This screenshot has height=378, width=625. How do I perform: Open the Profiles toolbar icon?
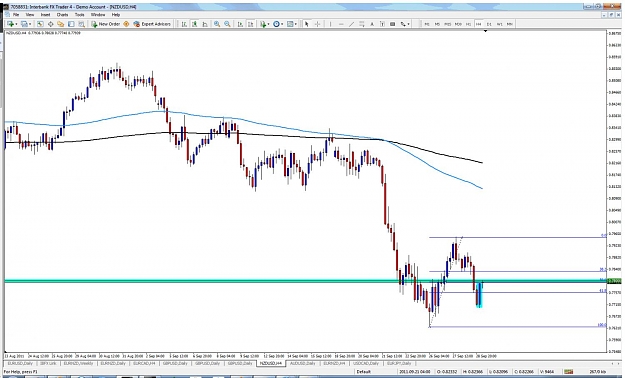(x=24, y=24)
